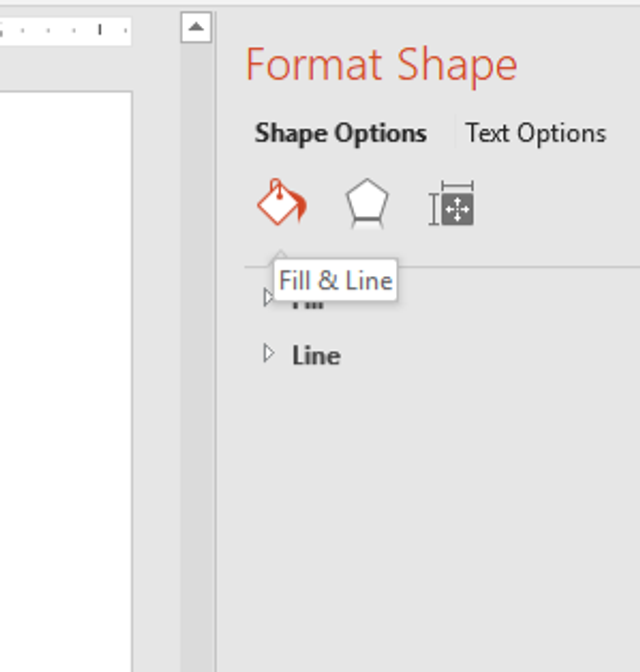Click the pointer notch under Fill & Line
640x672 pixels.
(281, 257)
